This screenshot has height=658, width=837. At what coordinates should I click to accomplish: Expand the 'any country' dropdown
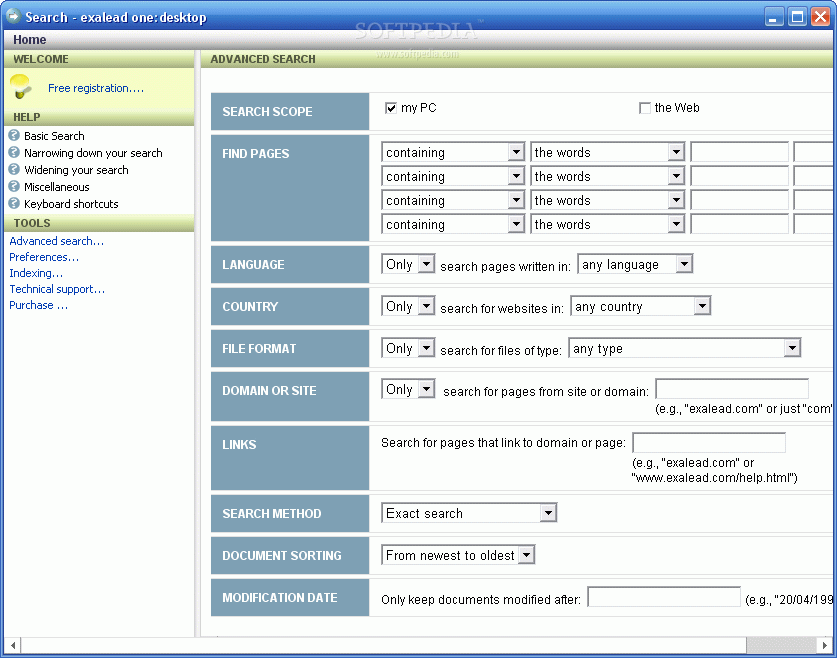641,306
